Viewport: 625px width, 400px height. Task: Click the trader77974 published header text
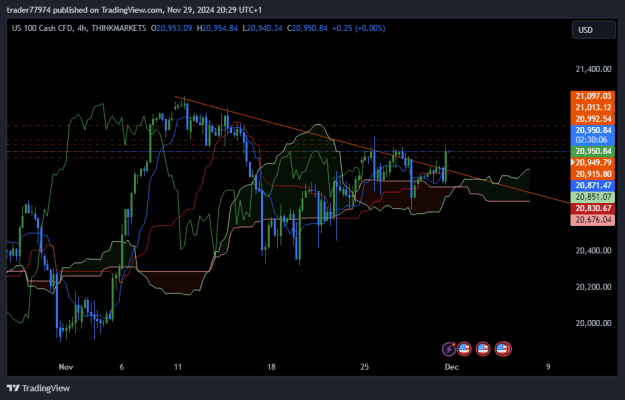point(134,10)
